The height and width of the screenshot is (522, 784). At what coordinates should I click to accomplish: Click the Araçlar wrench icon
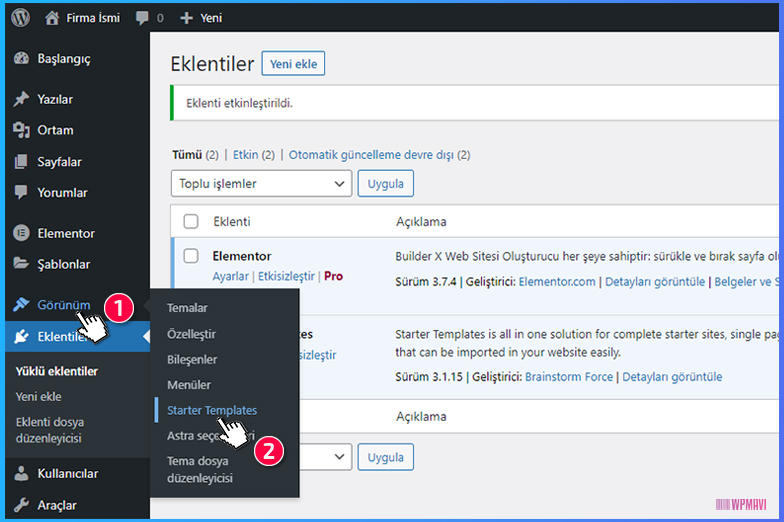(21, 505)
